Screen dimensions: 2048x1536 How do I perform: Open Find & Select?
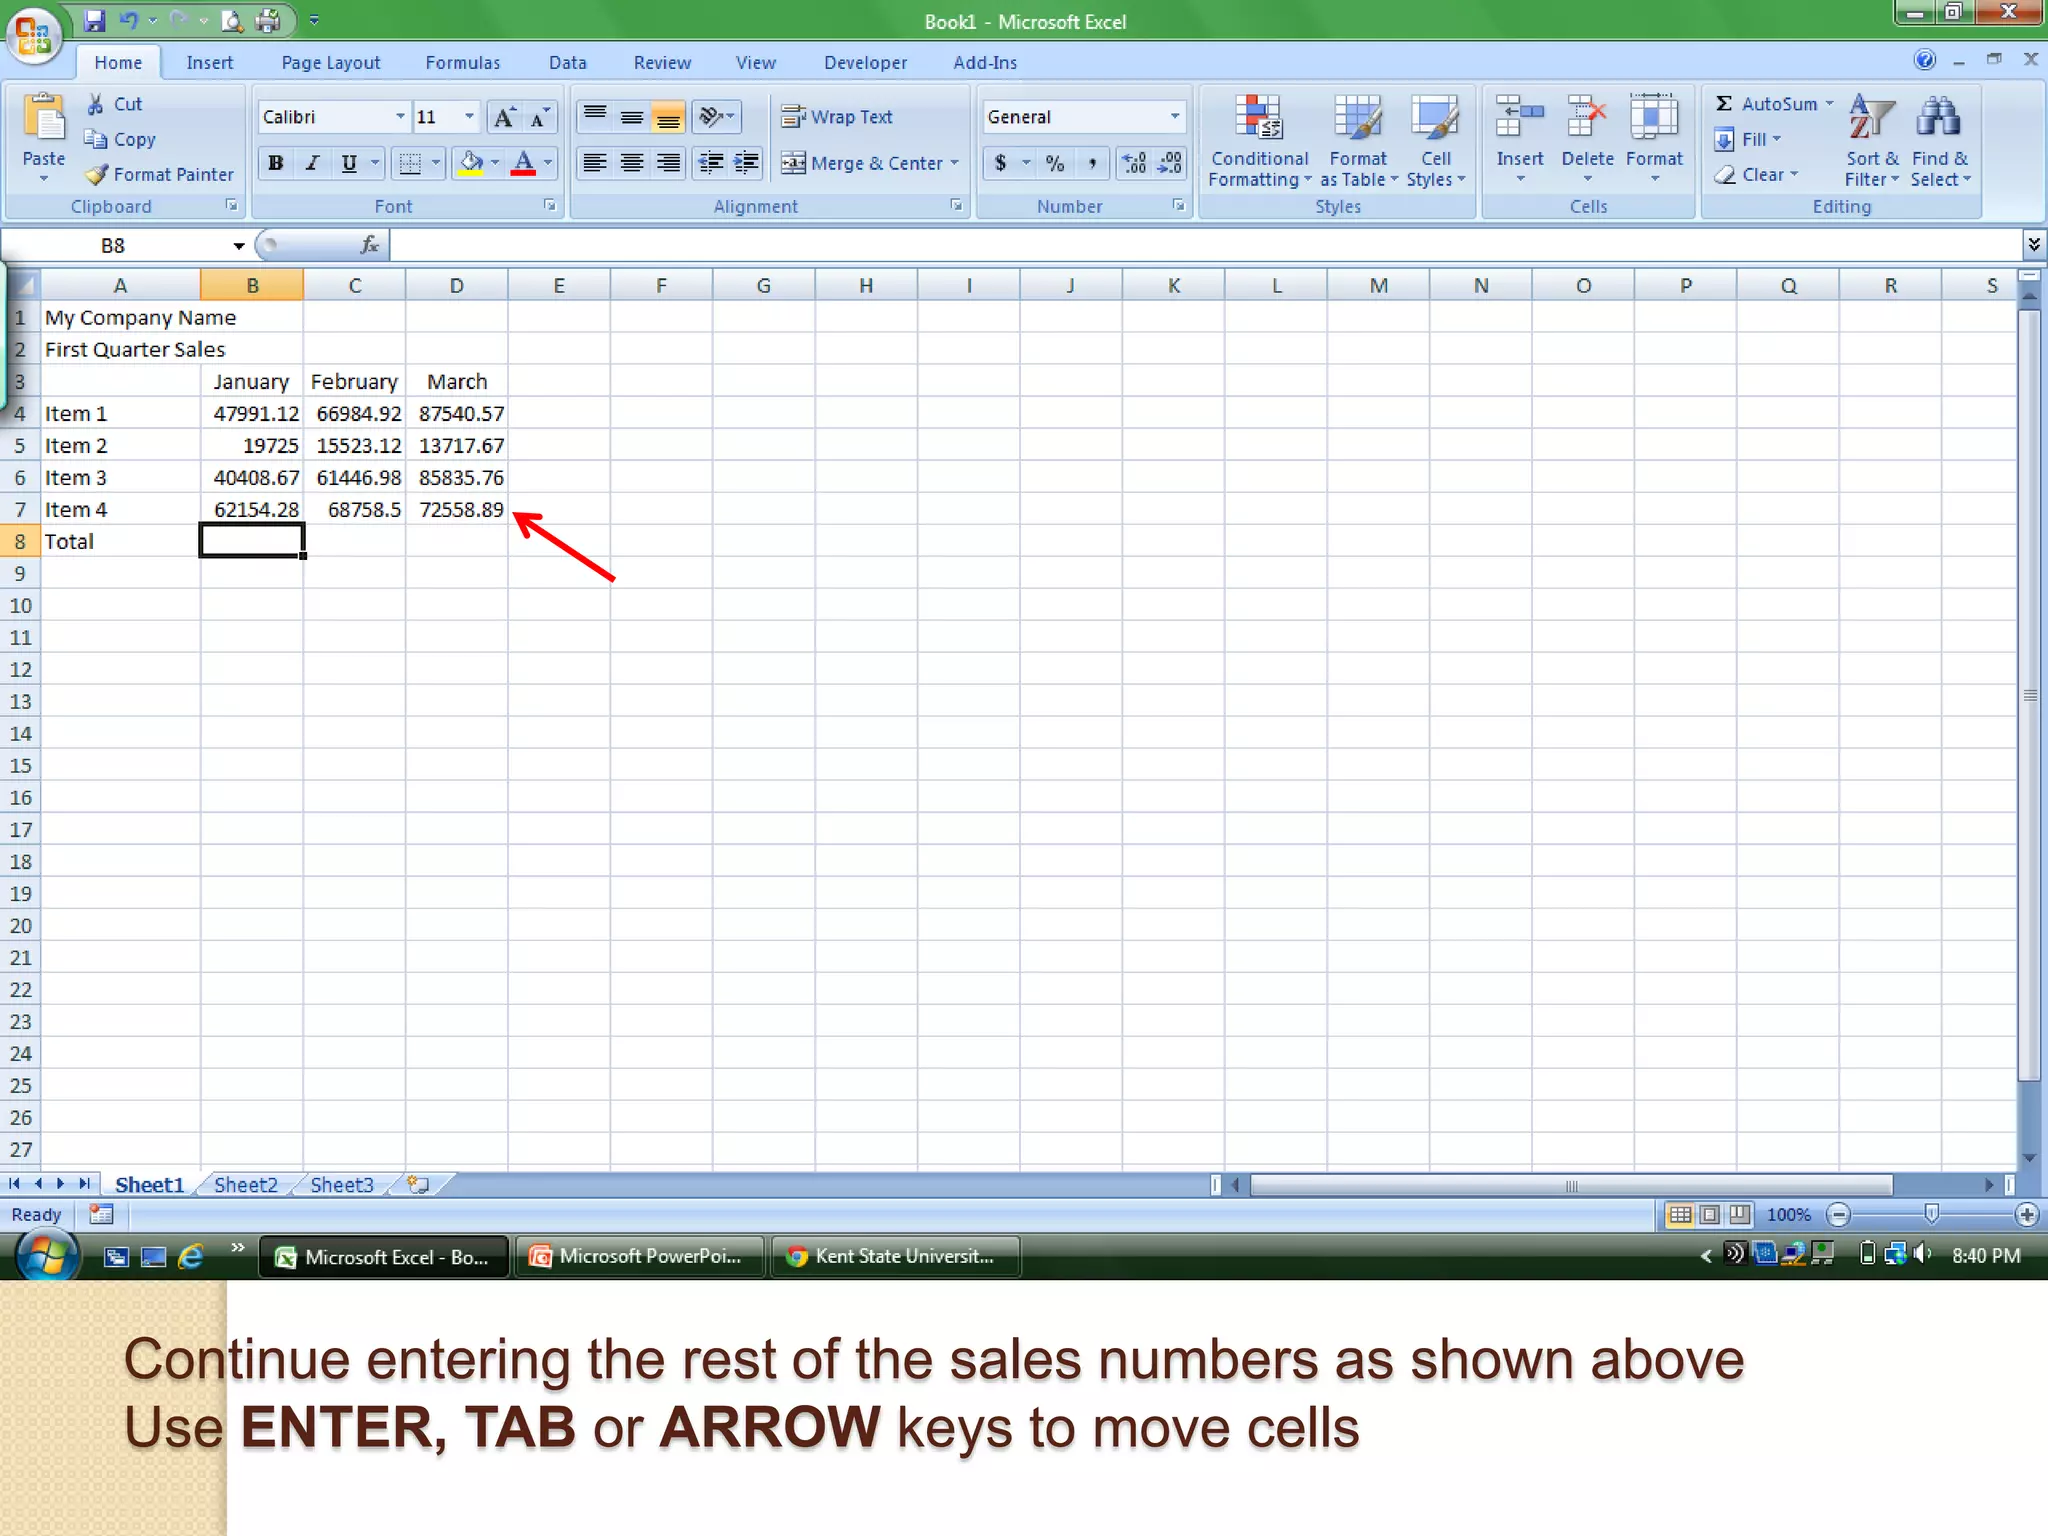coord(1940,140)
